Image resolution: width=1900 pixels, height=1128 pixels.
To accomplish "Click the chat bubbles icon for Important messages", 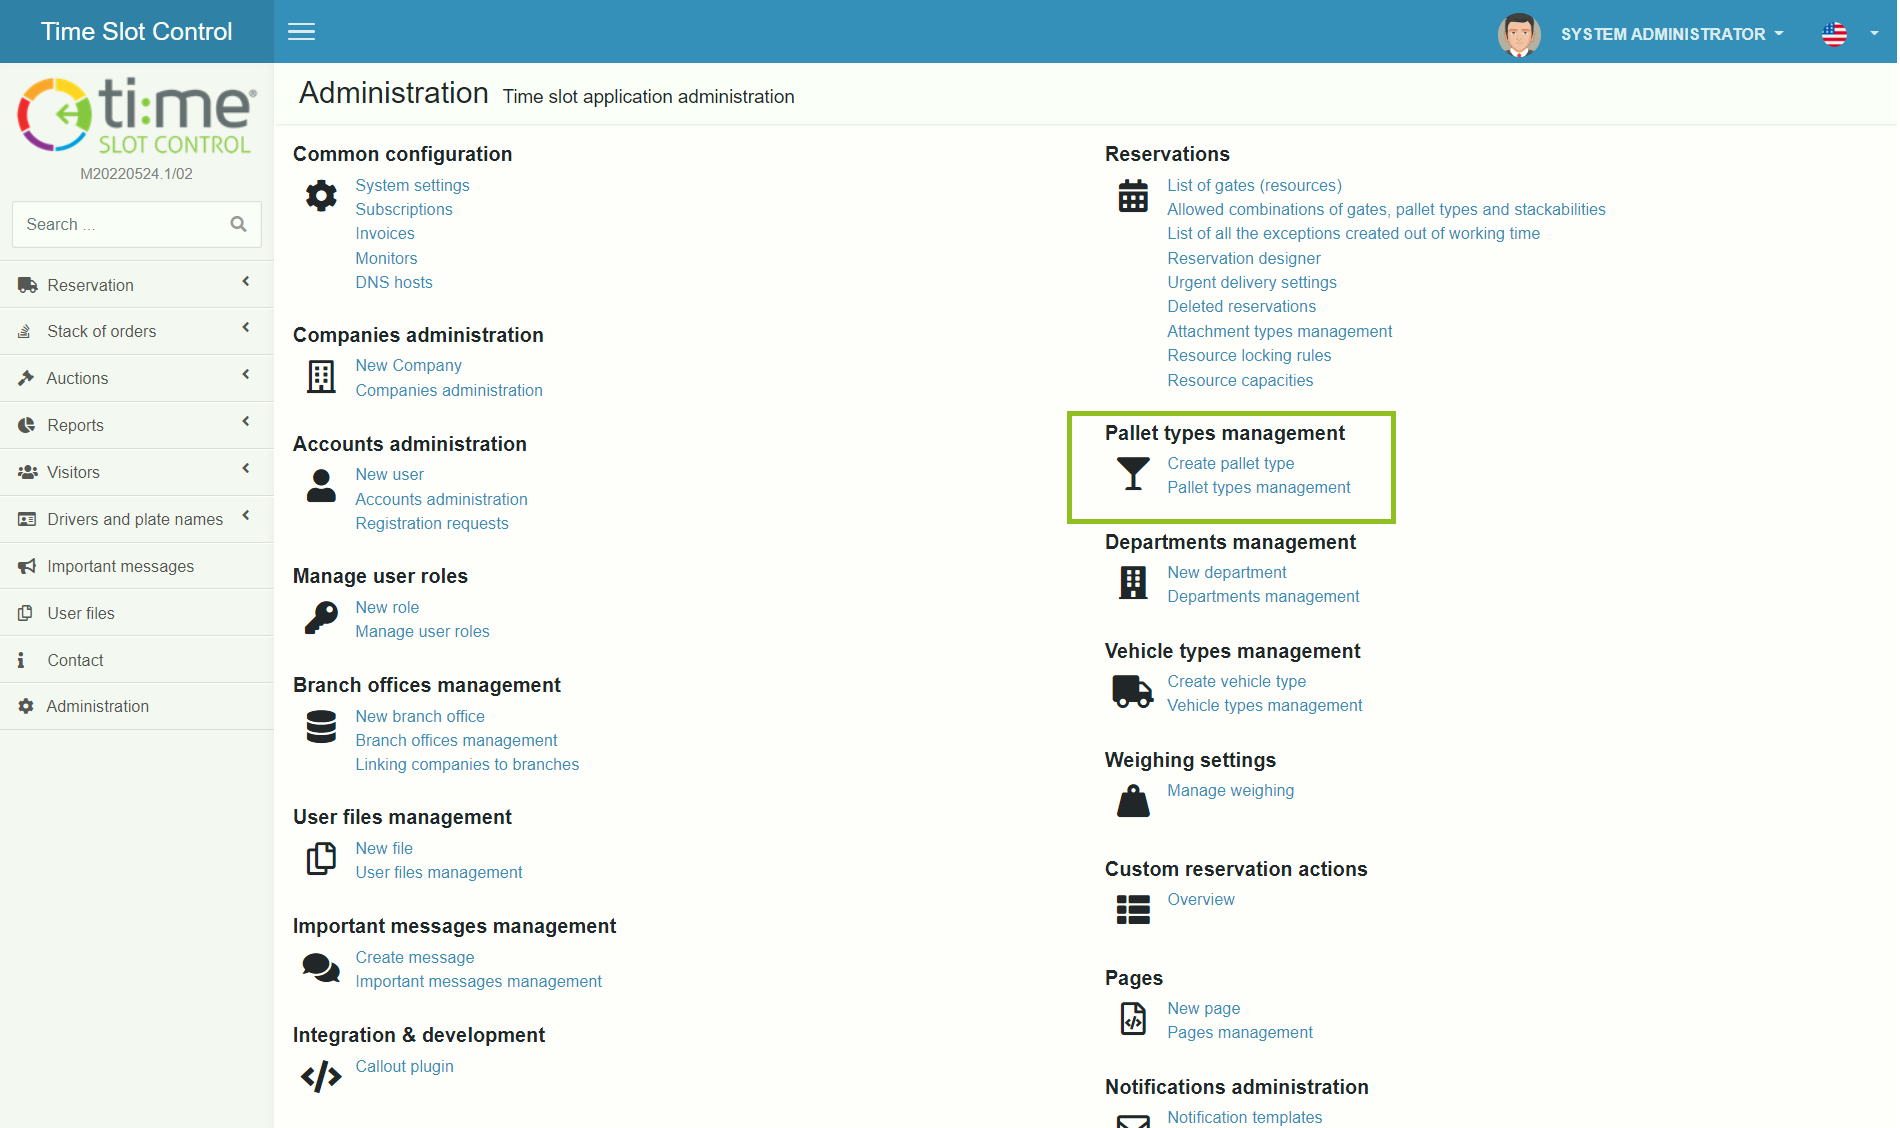I will pos(321,968).
